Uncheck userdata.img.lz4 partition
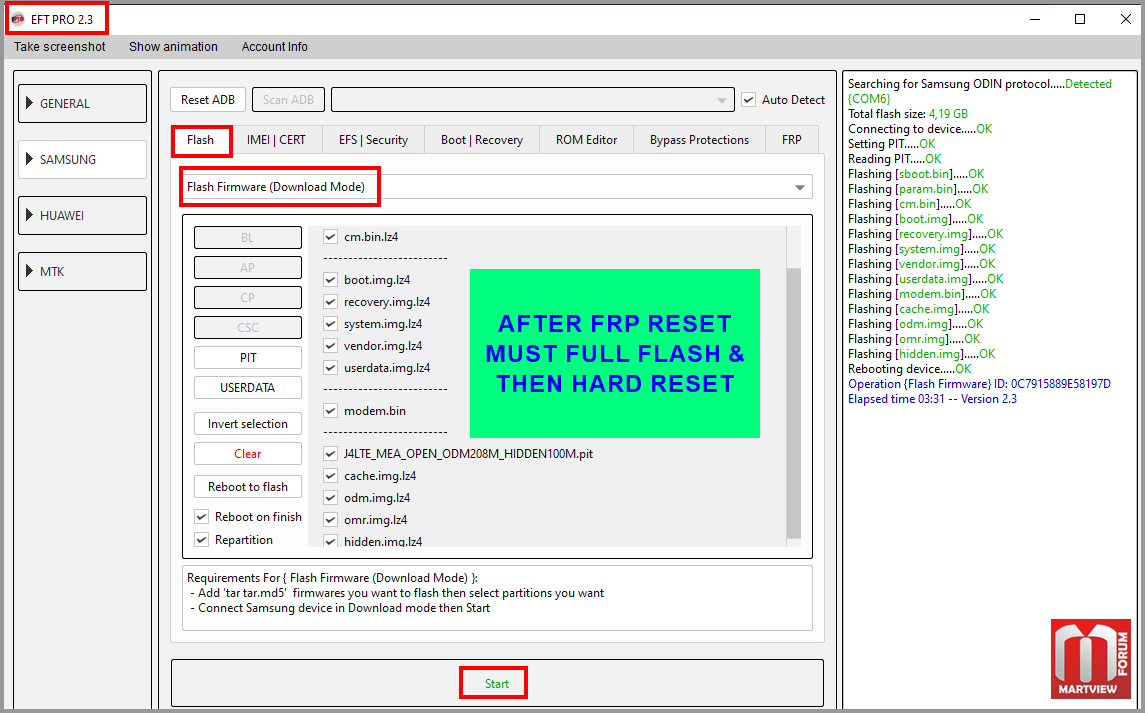 331,367
